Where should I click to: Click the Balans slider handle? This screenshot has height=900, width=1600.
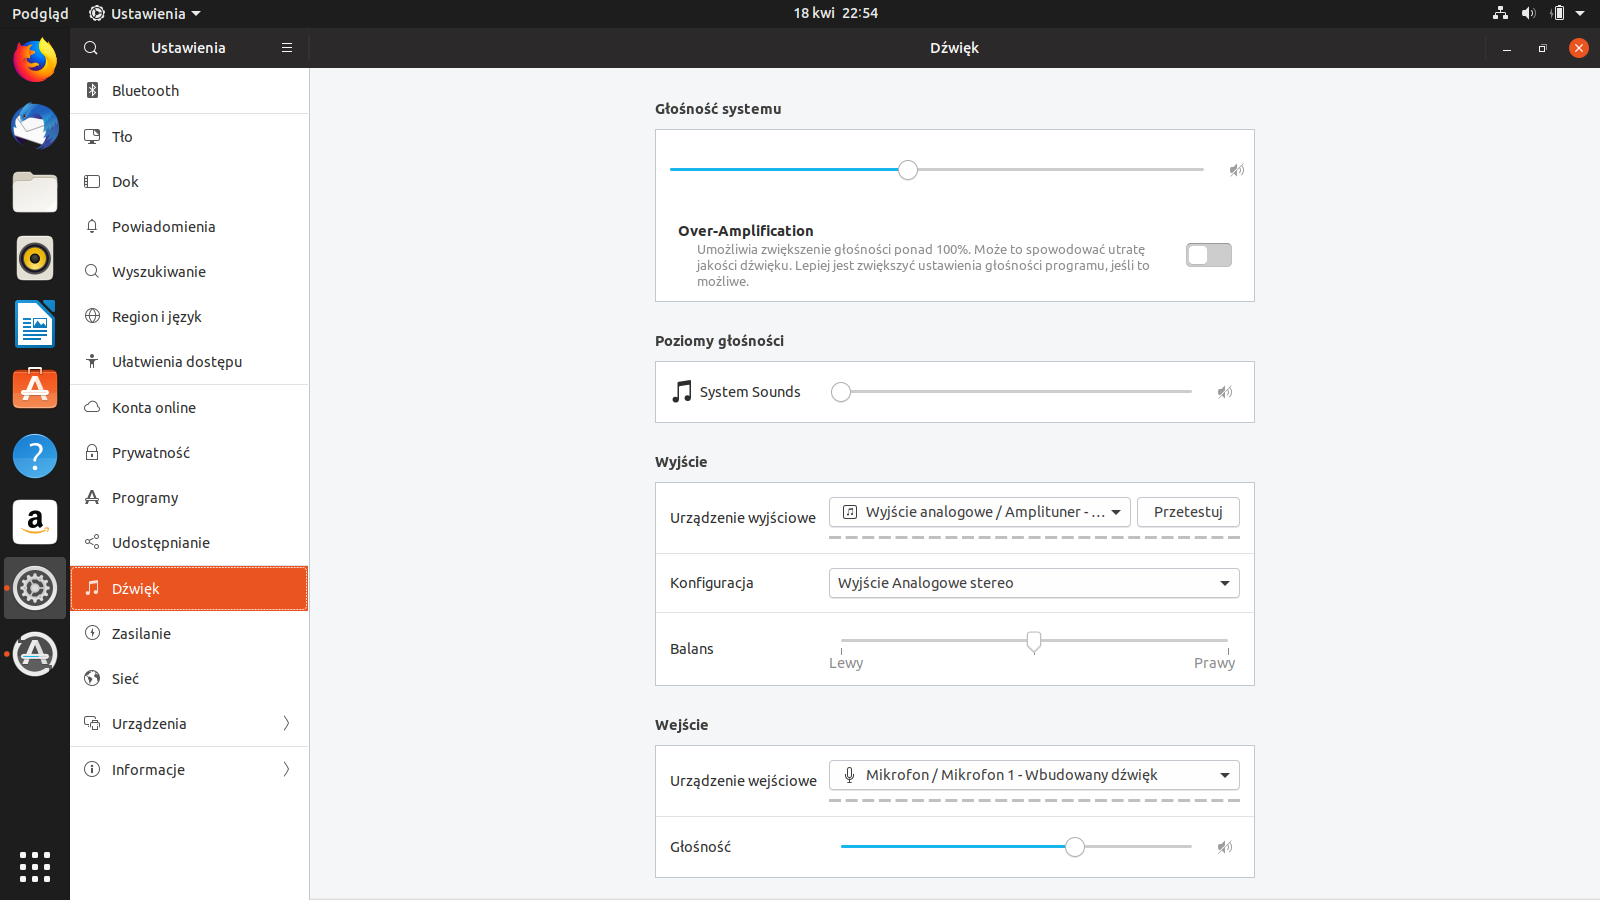[x=1034, y=641]
